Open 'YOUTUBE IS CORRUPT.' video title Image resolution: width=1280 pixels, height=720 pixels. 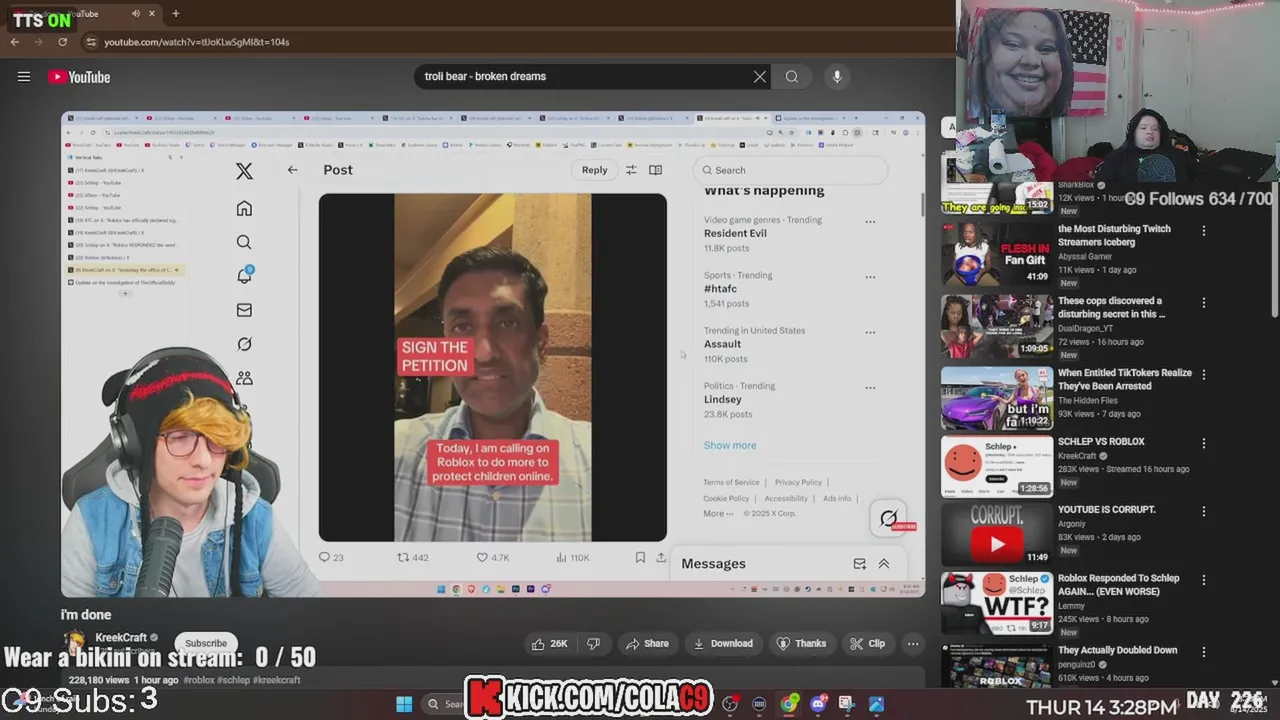[1107, 510]
